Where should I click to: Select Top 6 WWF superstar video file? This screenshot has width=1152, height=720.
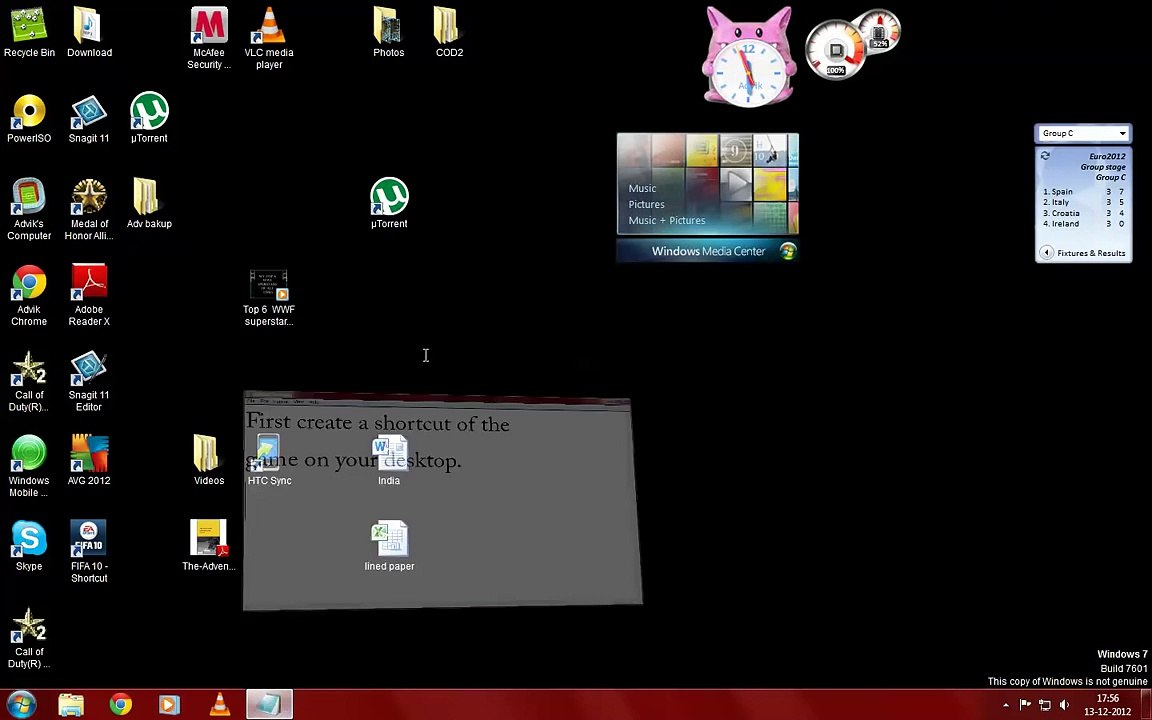click(x=269, y=298)
